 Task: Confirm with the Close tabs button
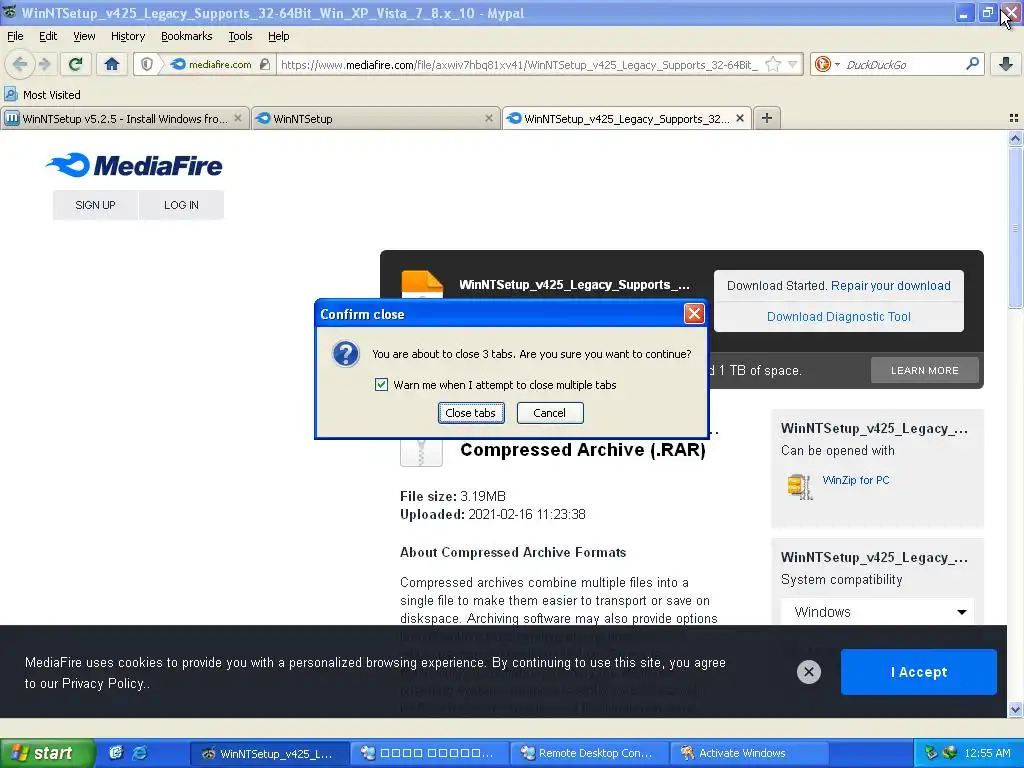coord(471,413)
